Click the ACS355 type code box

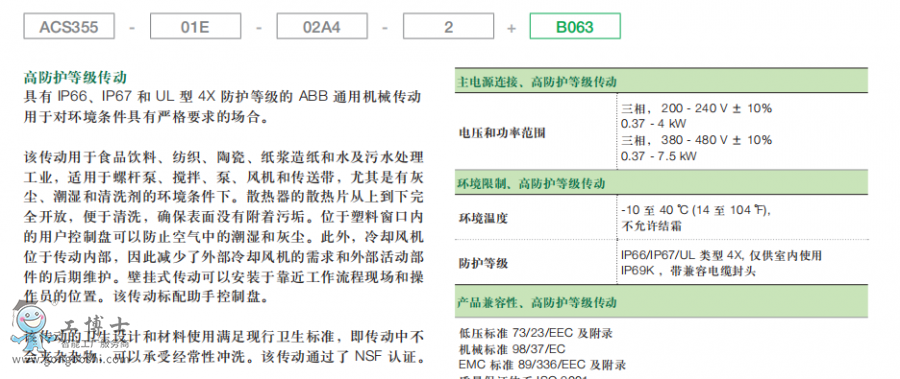tap(69, 26)
